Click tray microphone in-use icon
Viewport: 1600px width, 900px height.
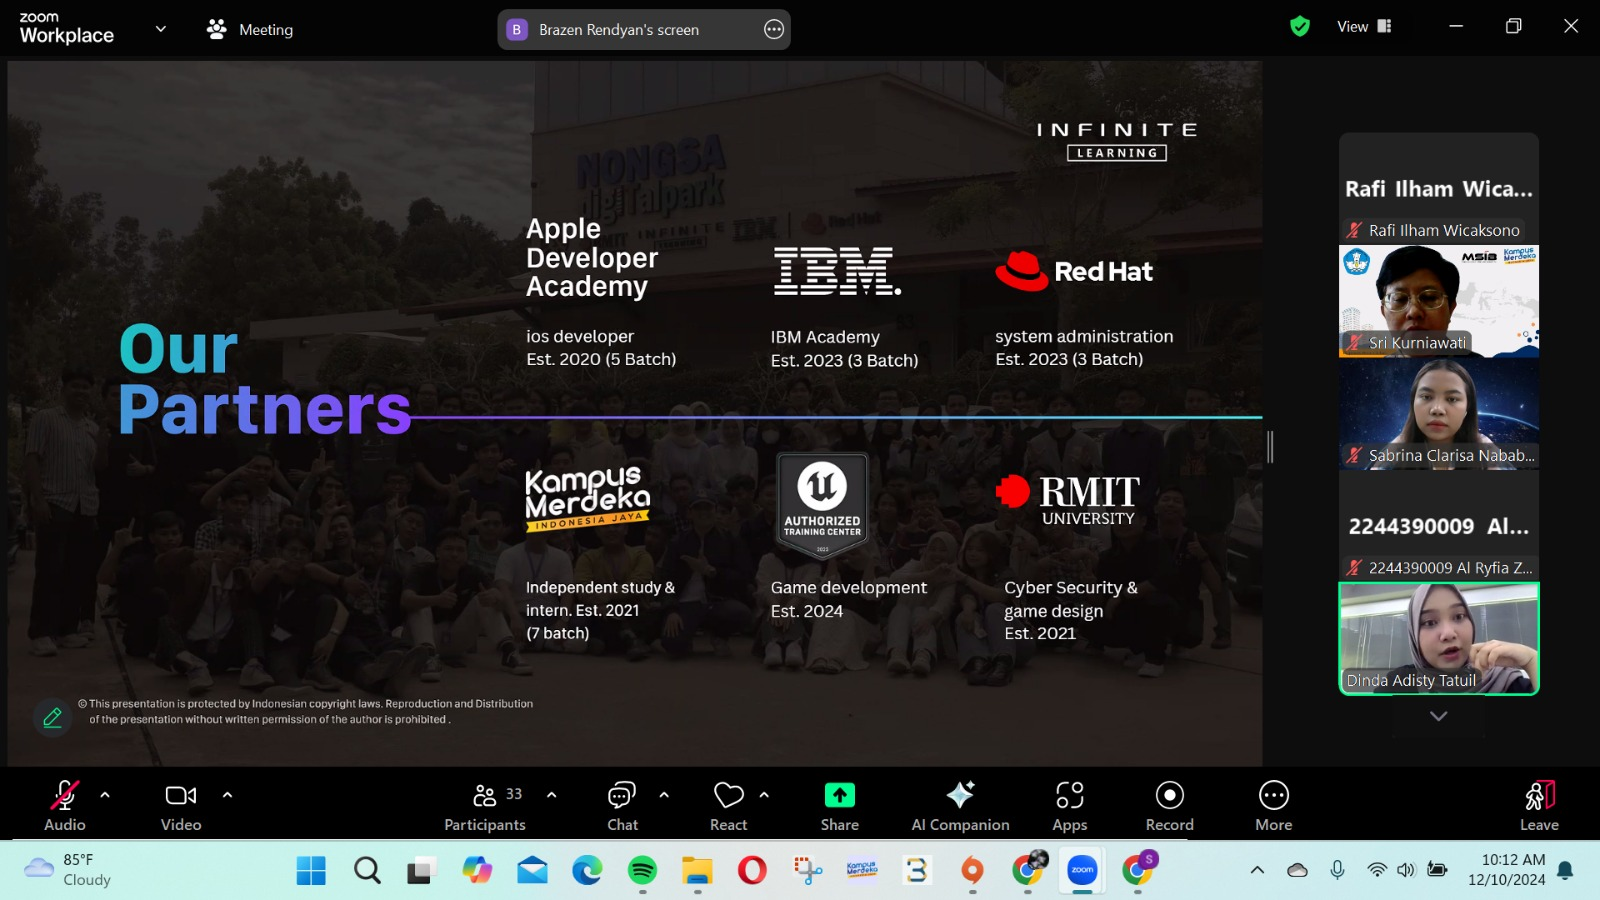pos(1337,870)
